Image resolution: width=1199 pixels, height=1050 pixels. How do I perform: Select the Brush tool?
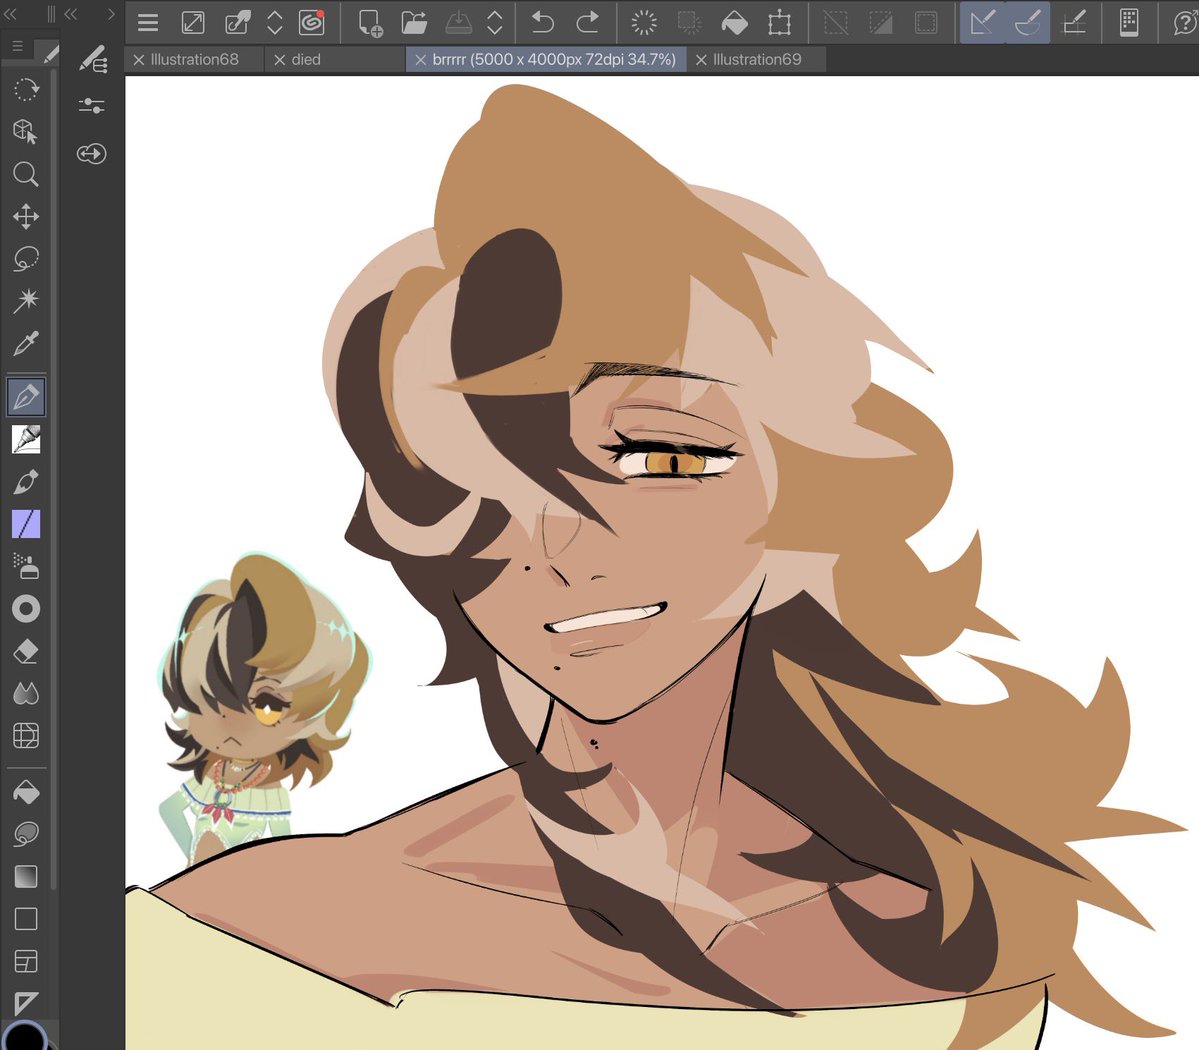26,482
